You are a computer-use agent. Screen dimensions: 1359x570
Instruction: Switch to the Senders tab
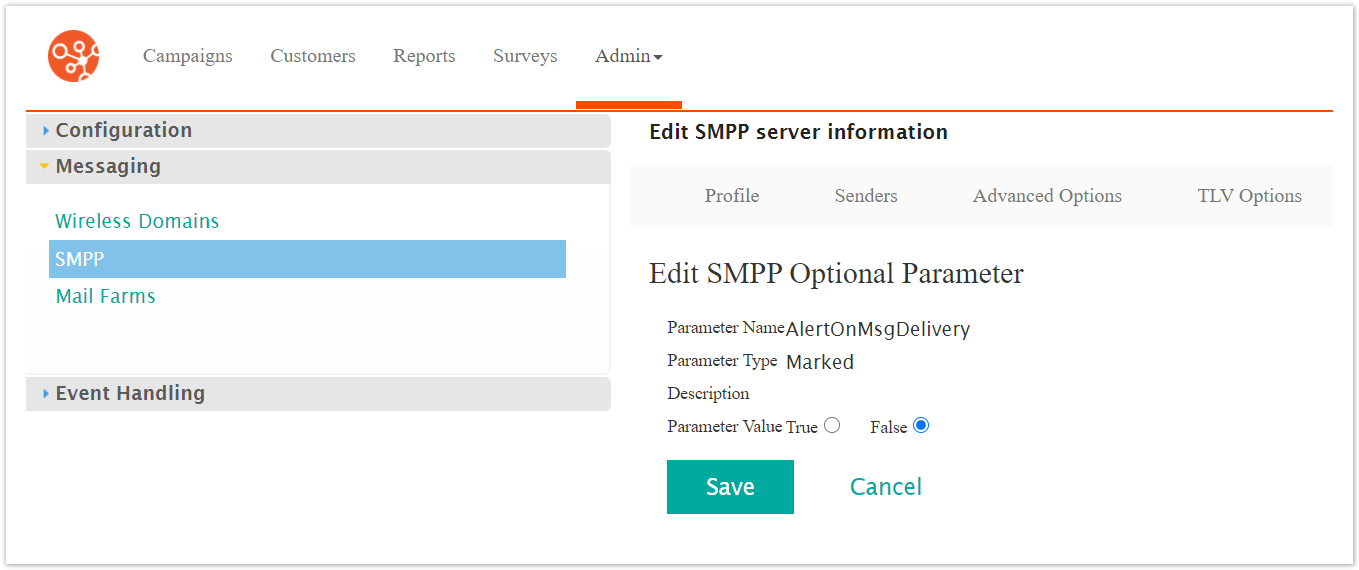click(x=865, y=196)
